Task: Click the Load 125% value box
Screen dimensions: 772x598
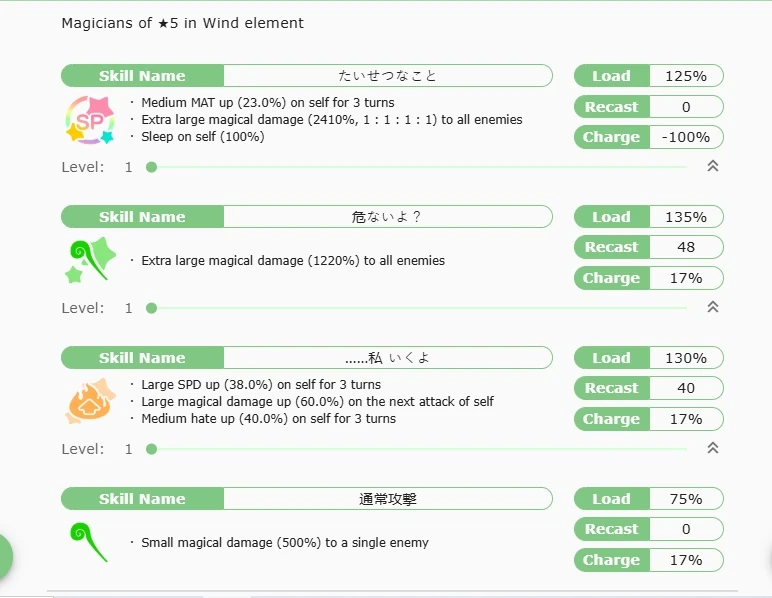Action: coord(686,76)
